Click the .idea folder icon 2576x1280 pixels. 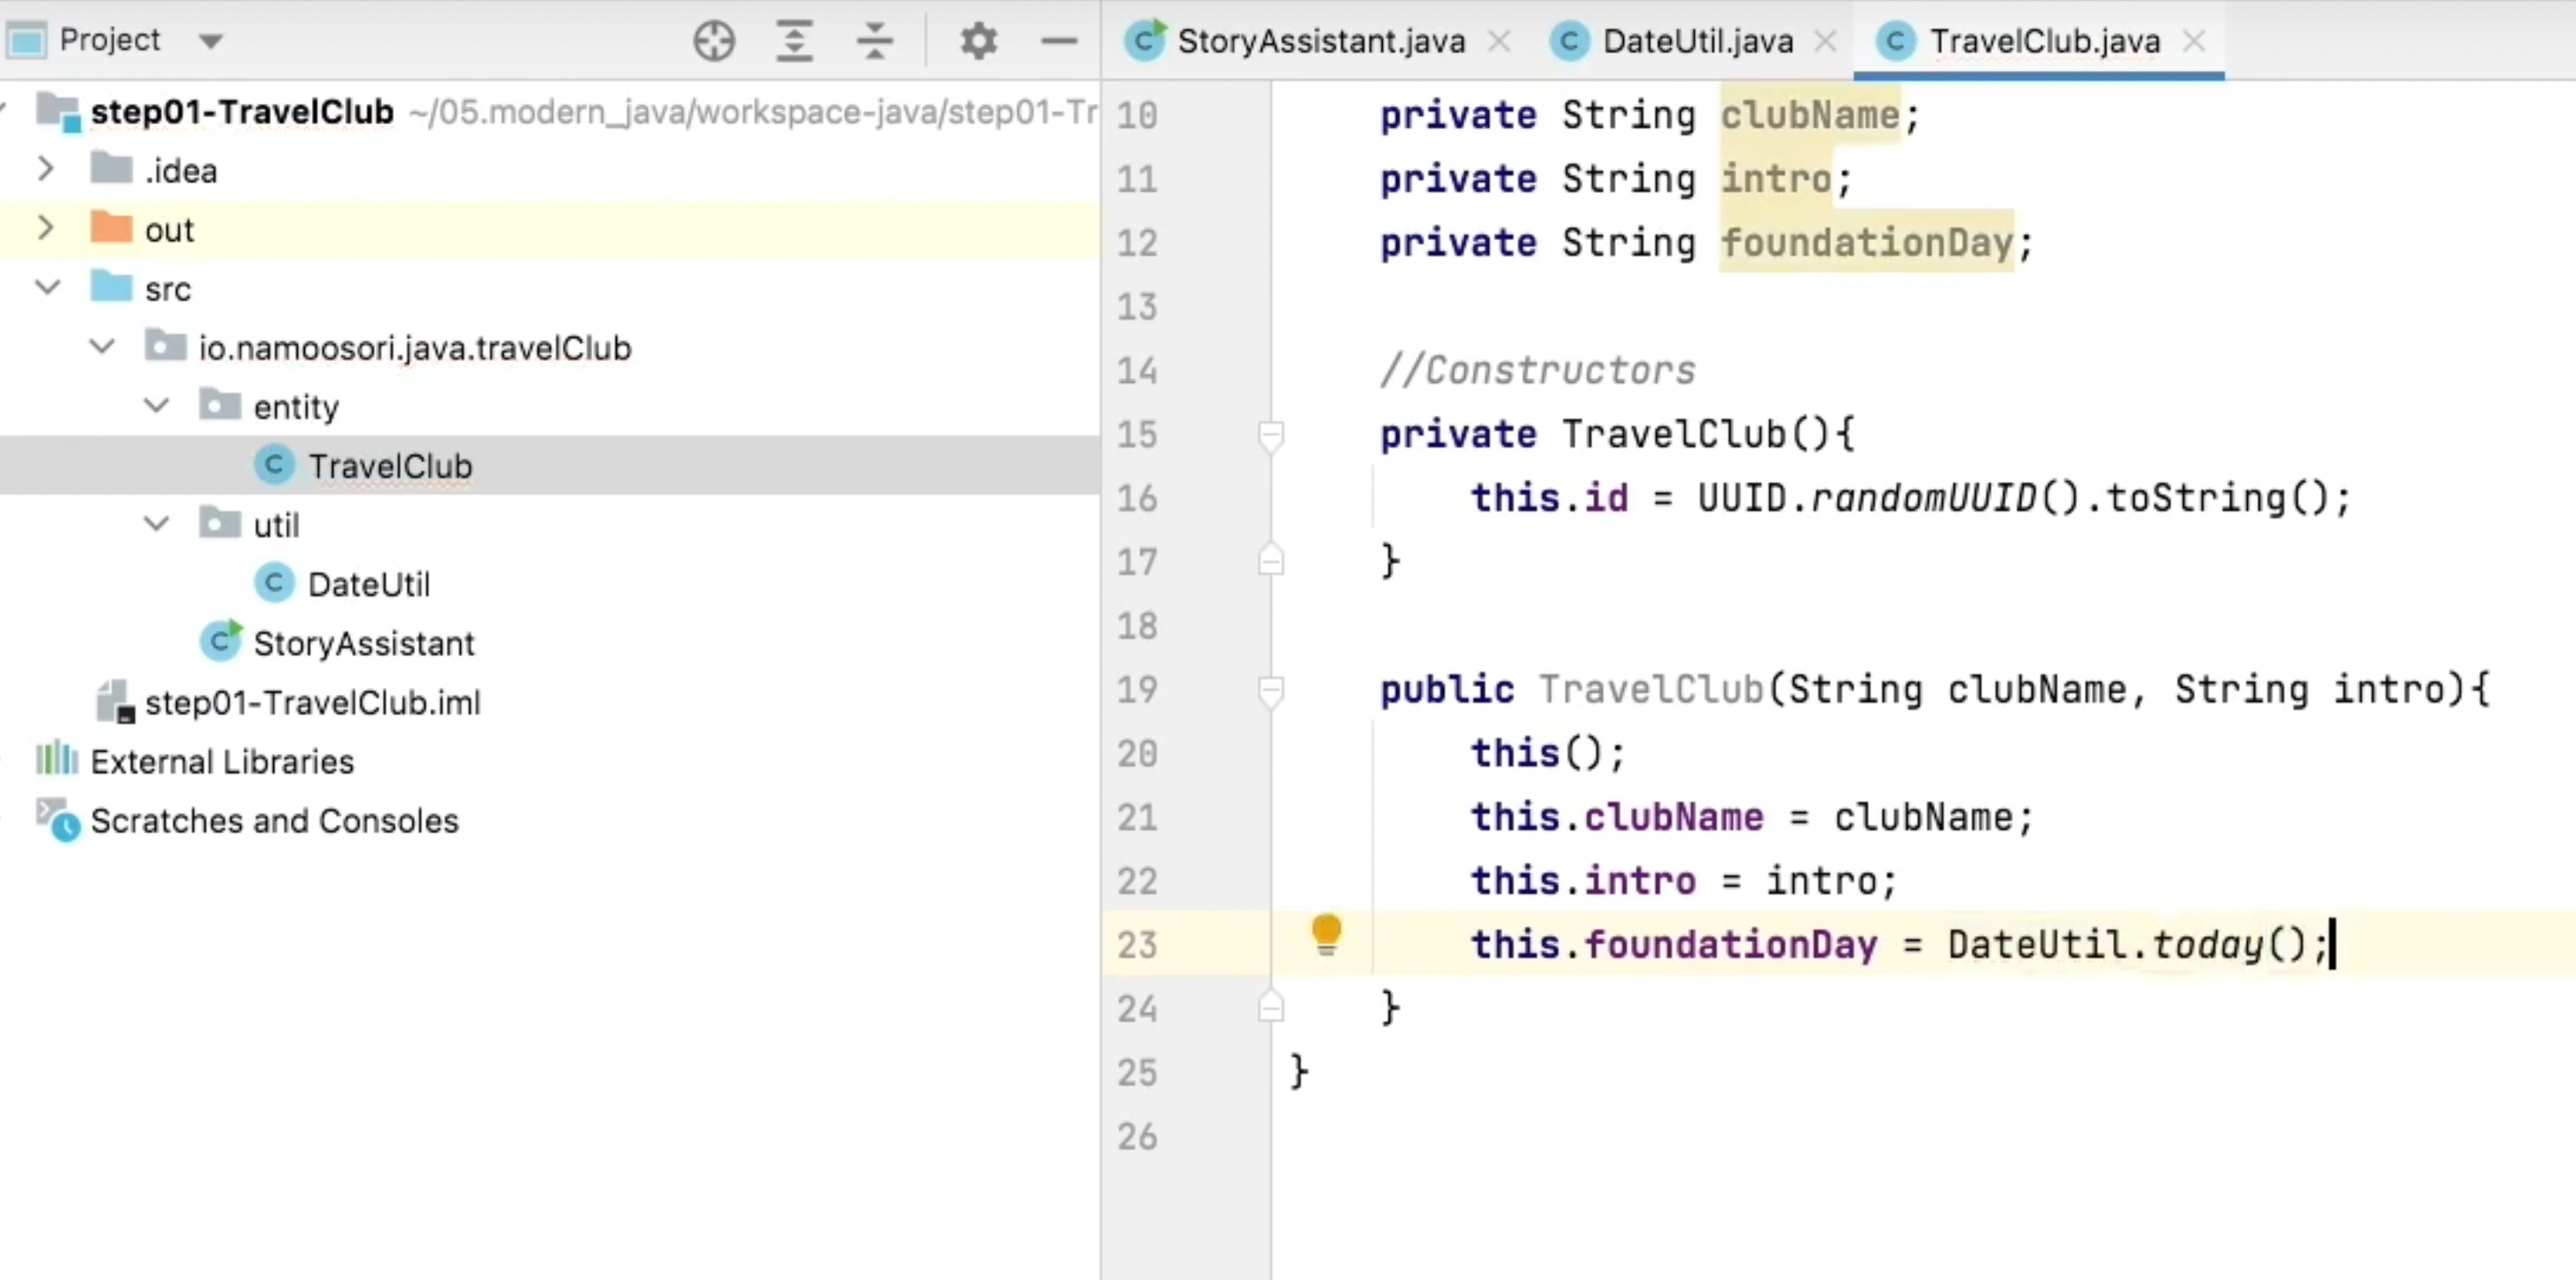click(x=111, y=168)
